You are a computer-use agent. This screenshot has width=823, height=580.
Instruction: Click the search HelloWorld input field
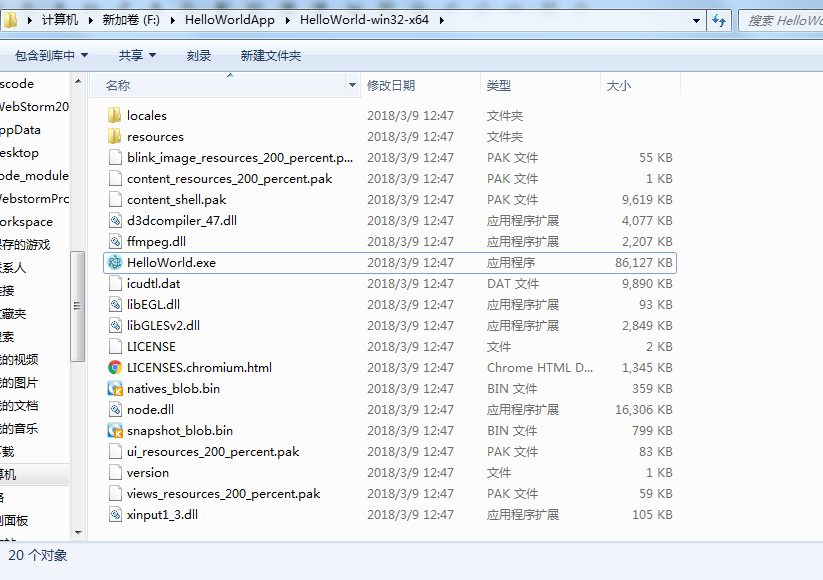click(x=781, y=21)
